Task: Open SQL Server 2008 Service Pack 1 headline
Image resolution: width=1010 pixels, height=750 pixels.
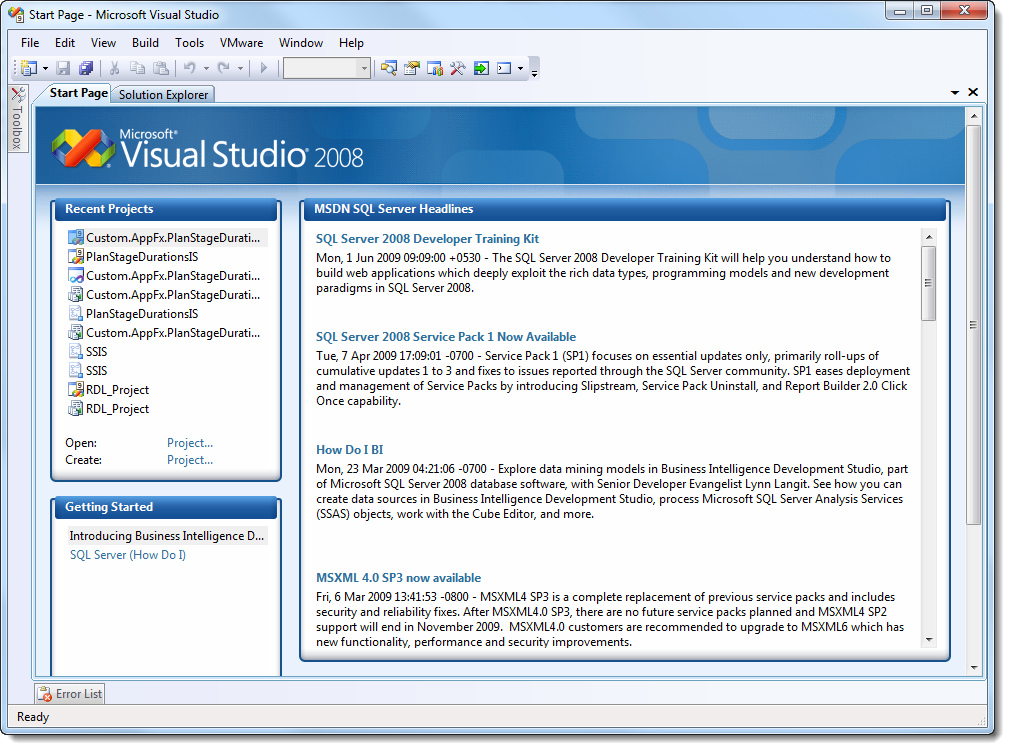Action: coord(445,337)
